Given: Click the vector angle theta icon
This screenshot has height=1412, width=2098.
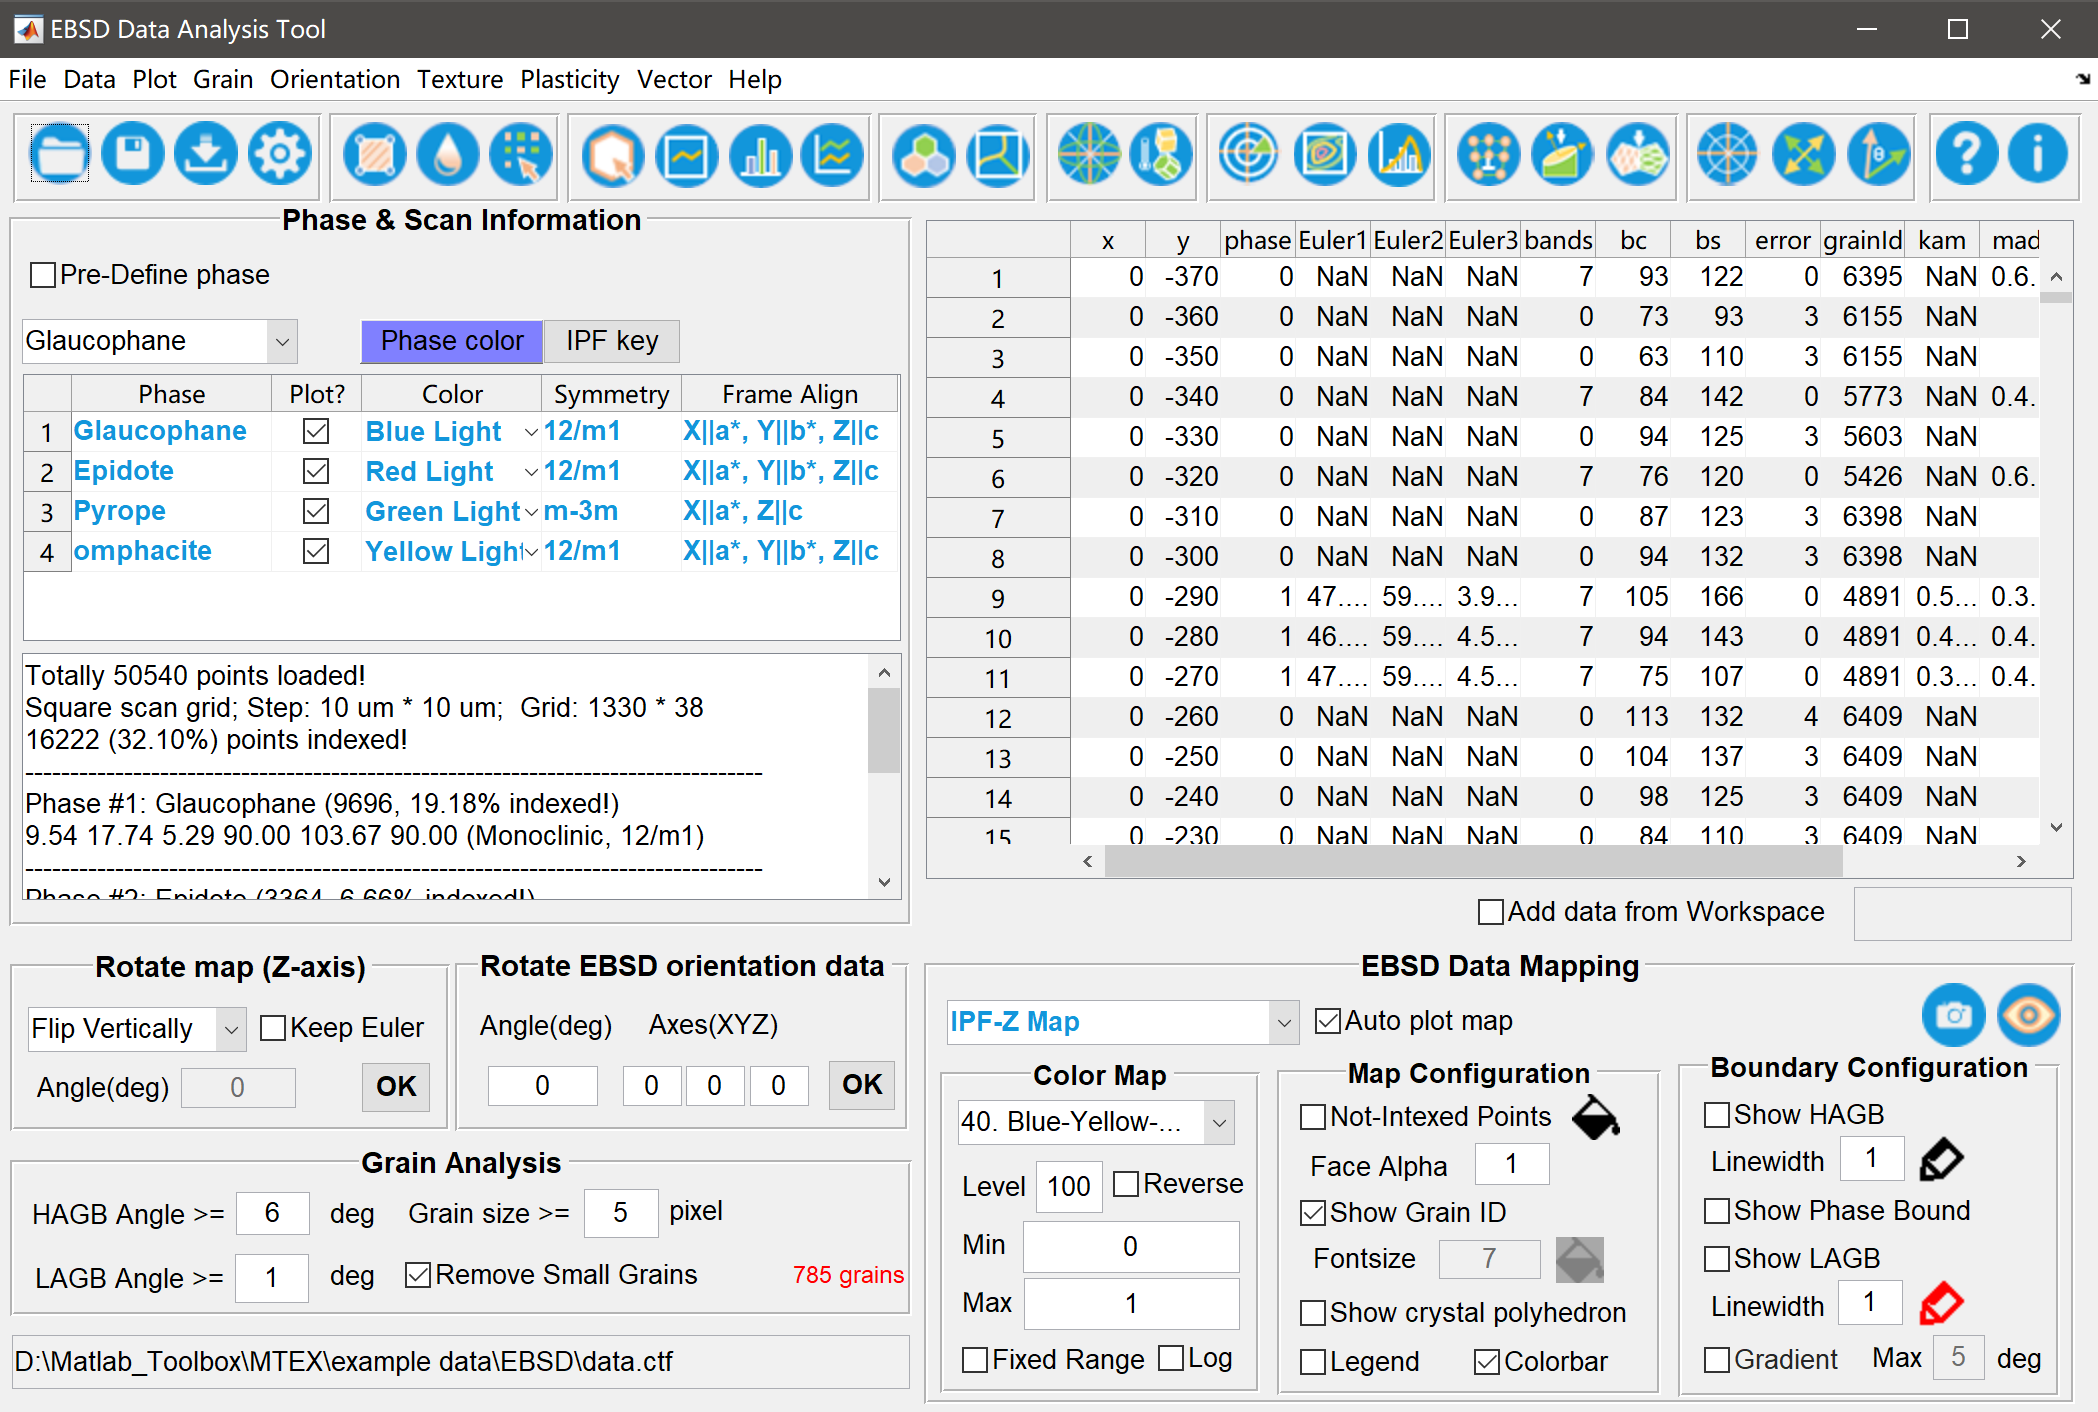Looking at the screenshot, I should pyautogui.click(x=1878, y=154).
